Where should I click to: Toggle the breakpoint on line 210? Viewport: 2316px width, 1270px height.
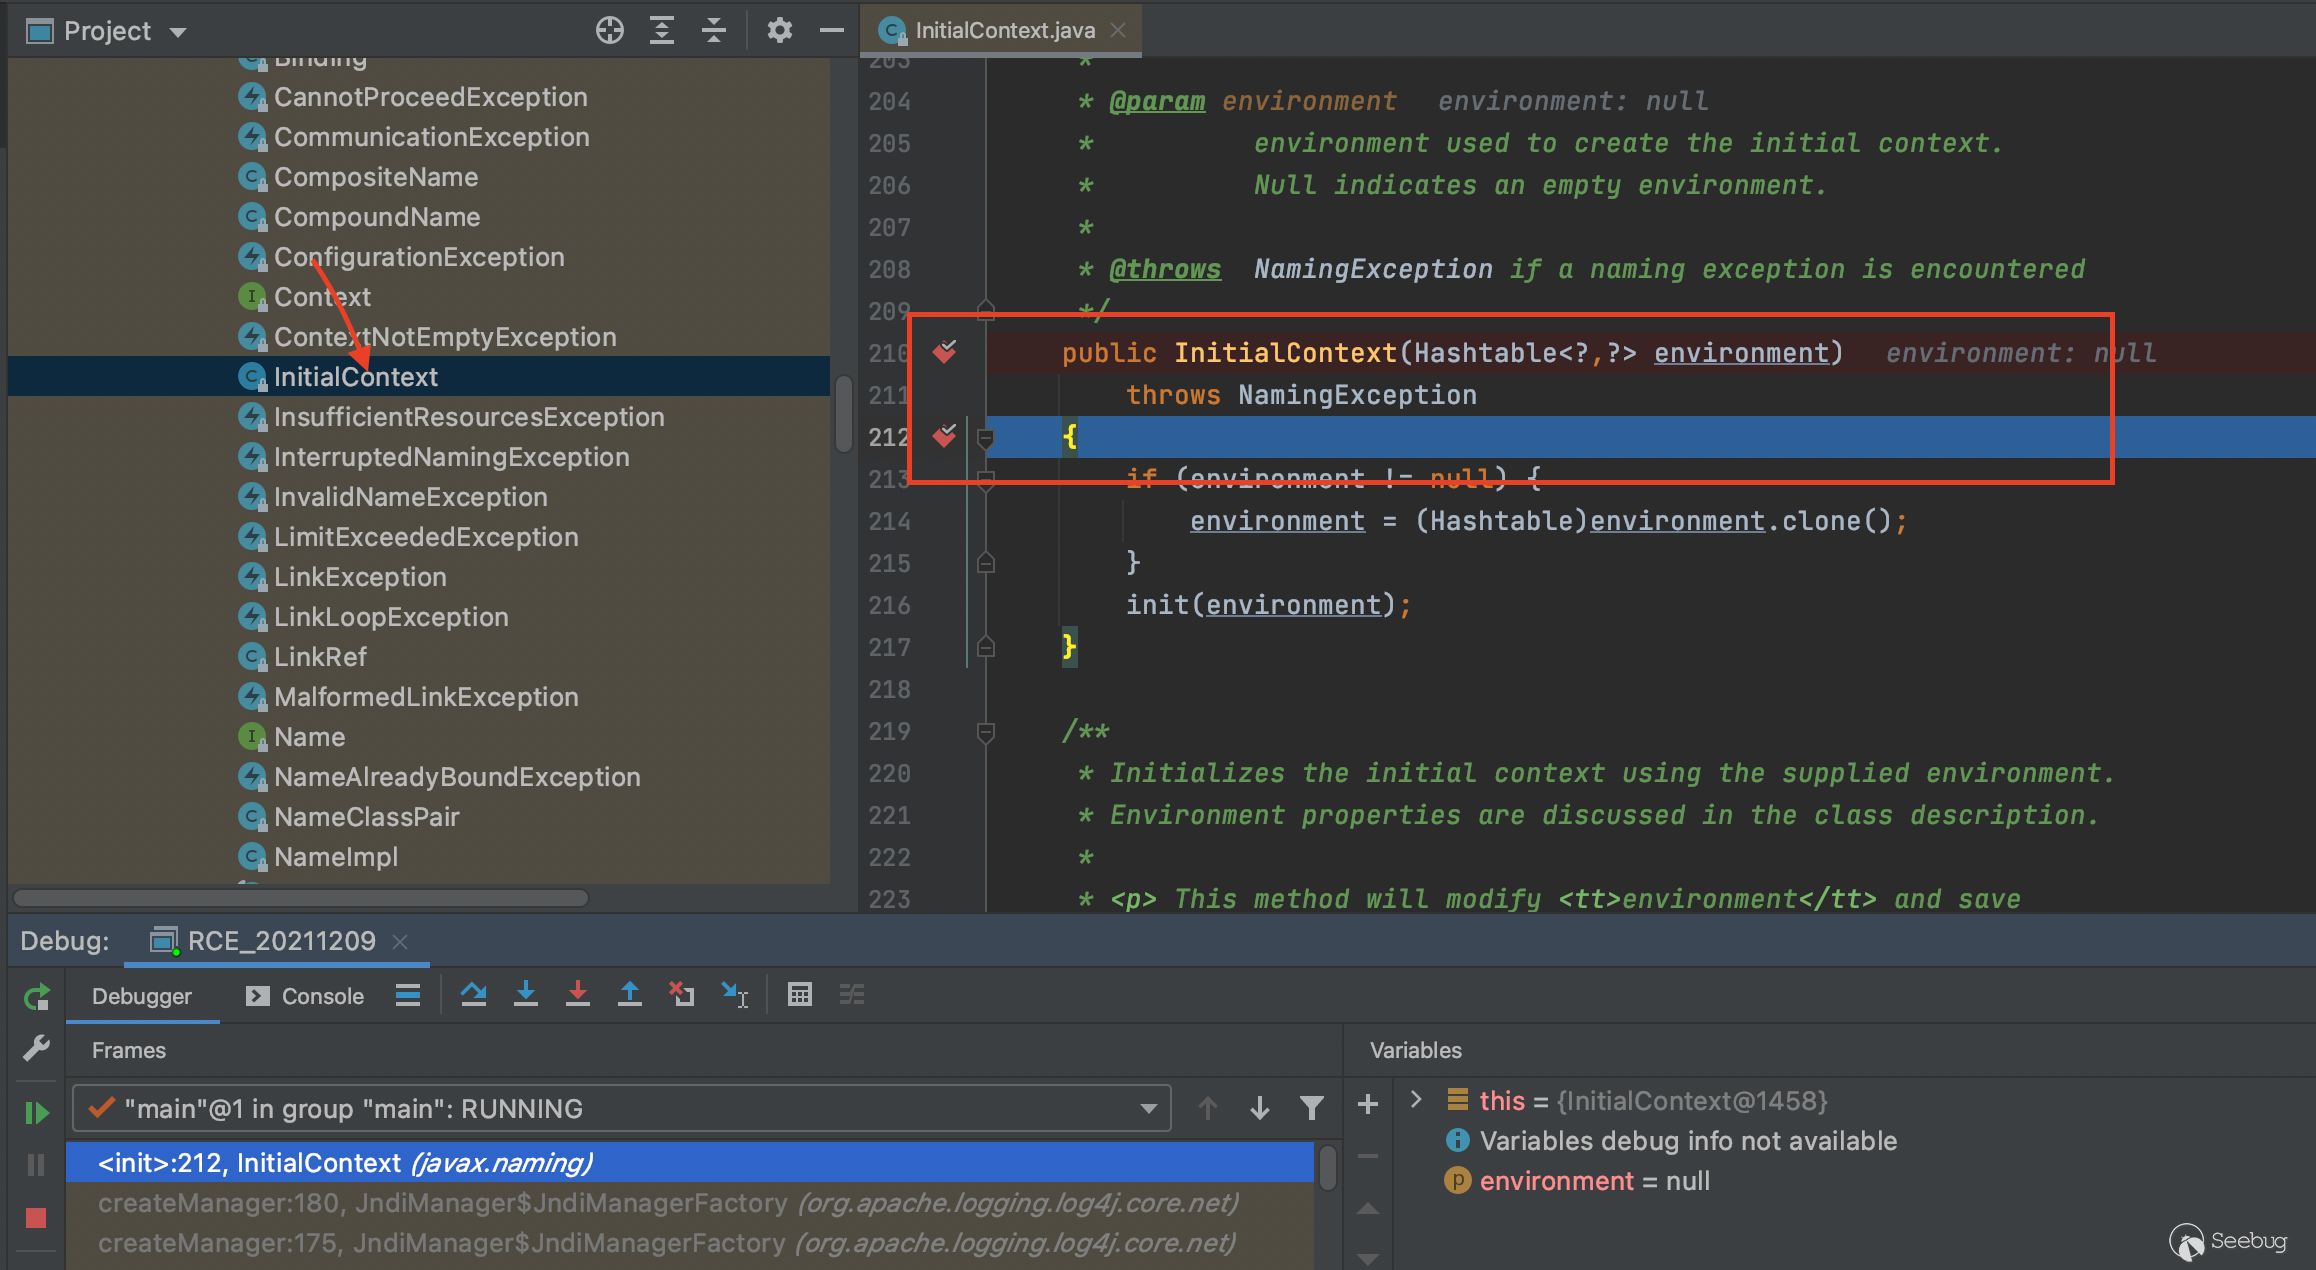944,352
